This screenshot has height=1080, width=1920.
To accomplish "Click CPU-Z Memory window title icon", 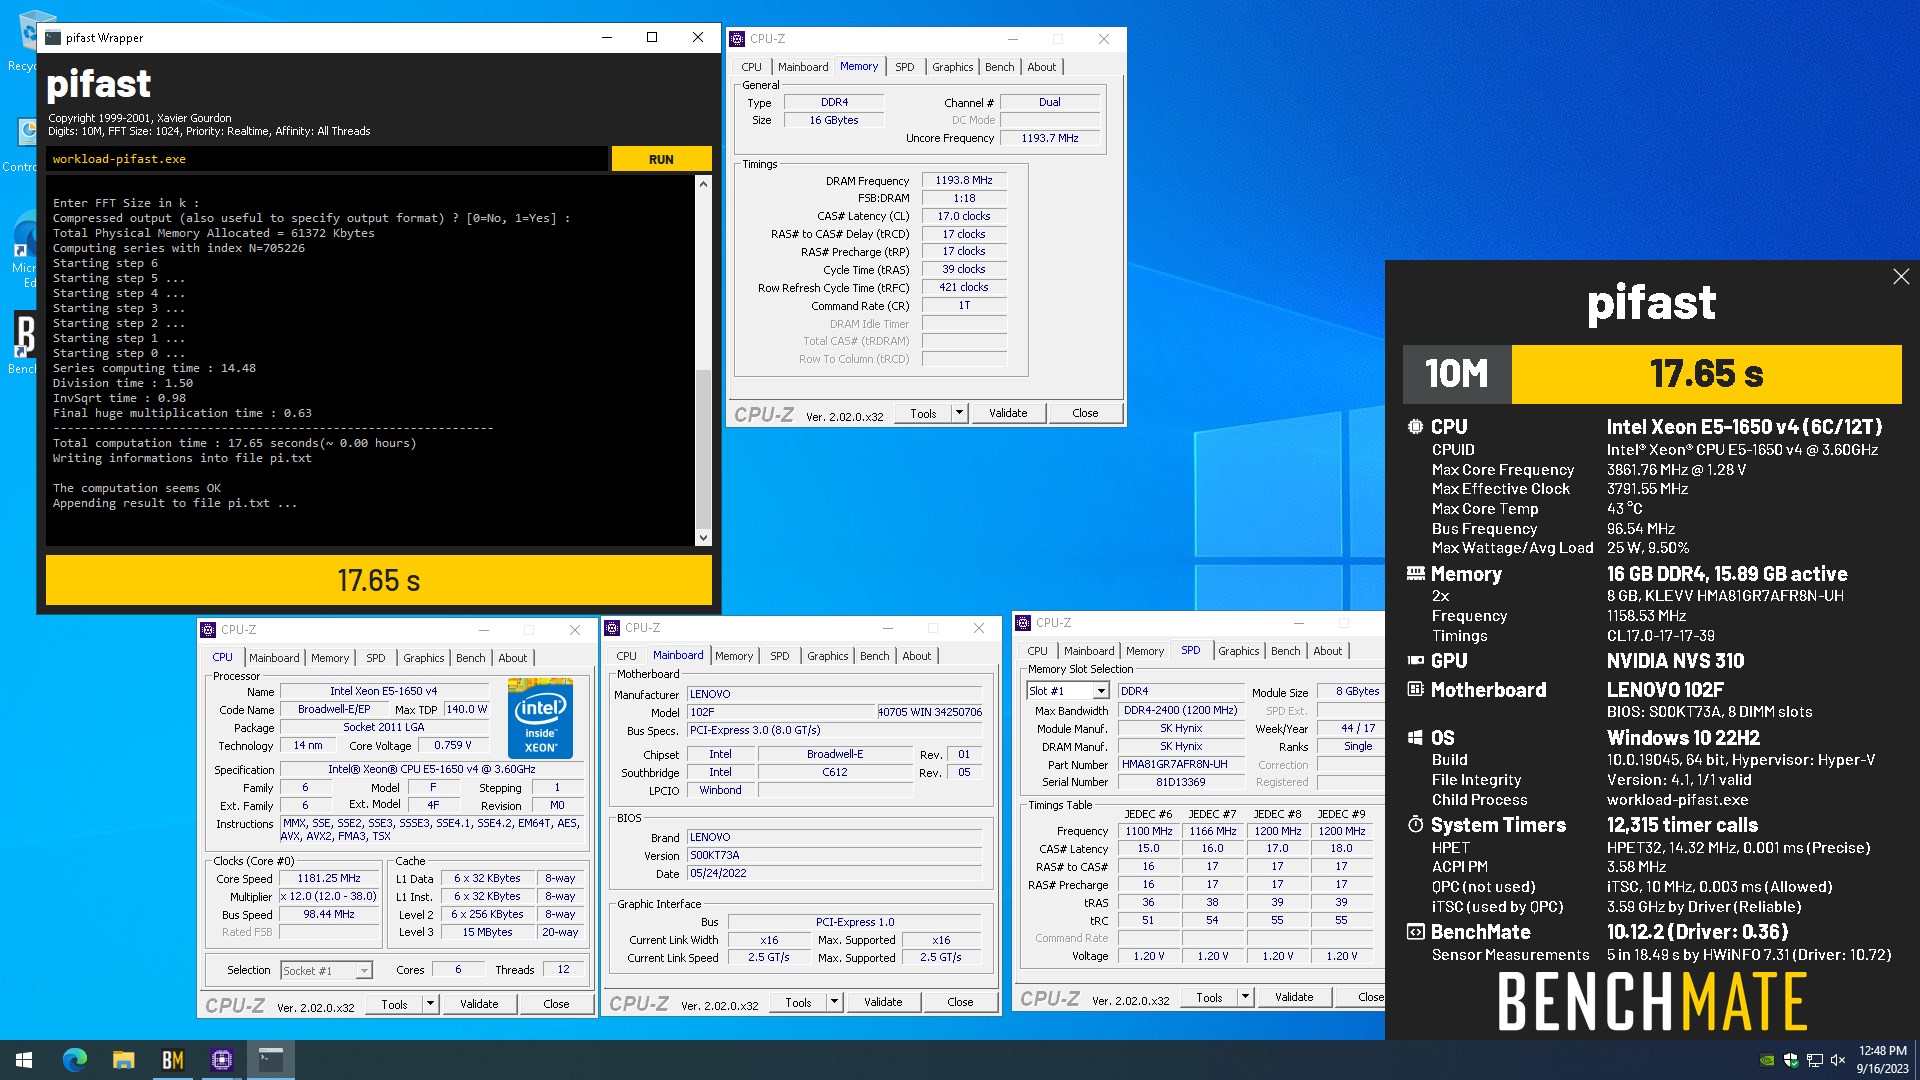I will point(737,39).
